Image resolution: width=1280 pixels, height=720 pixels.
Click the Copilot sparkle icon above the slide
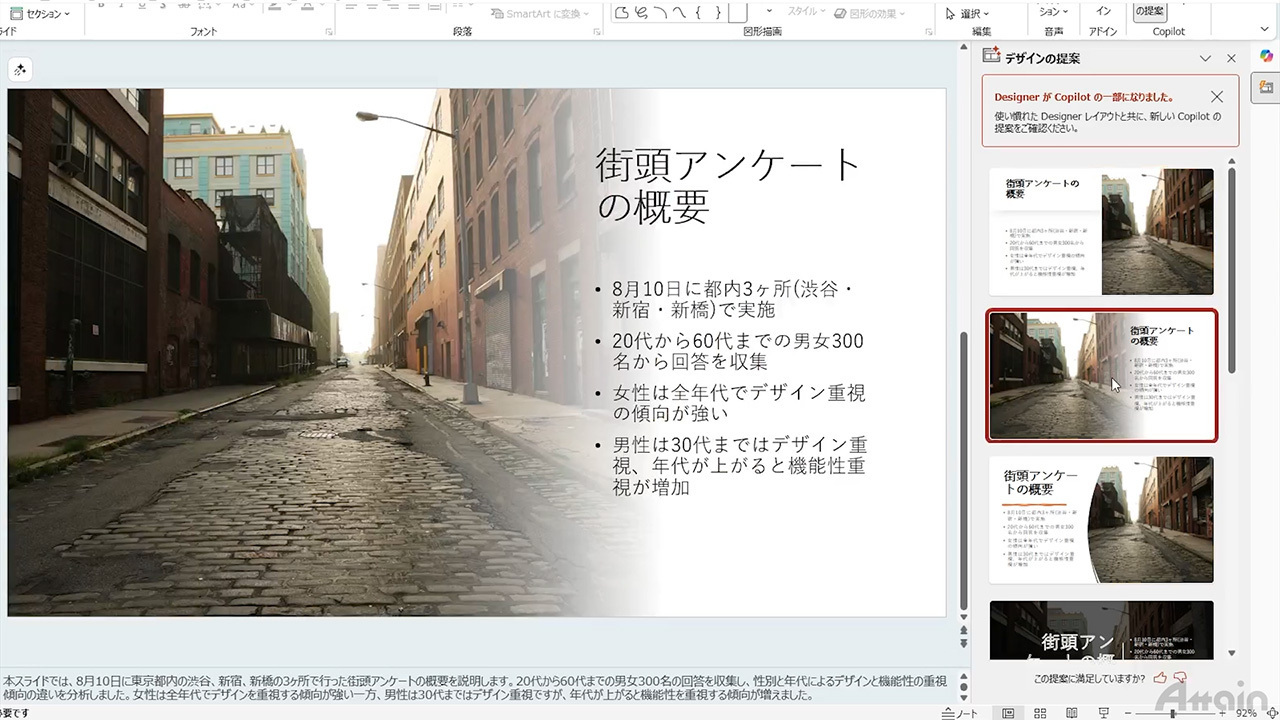[x=20, y=70]
